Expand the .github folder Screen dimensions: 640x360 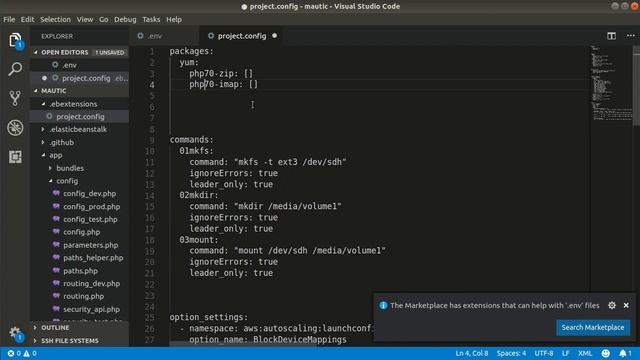click(43, 142)
